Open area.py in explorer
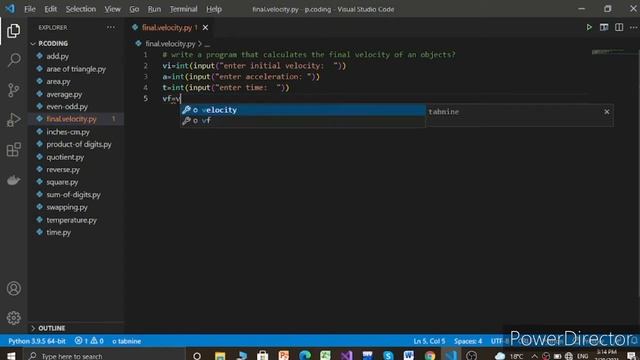Screen dimensions: 640x360 point(58,81)
